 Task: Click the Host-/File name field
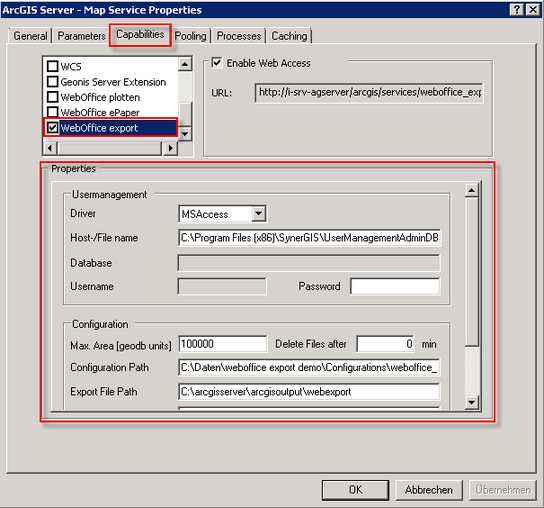(309, 238)
